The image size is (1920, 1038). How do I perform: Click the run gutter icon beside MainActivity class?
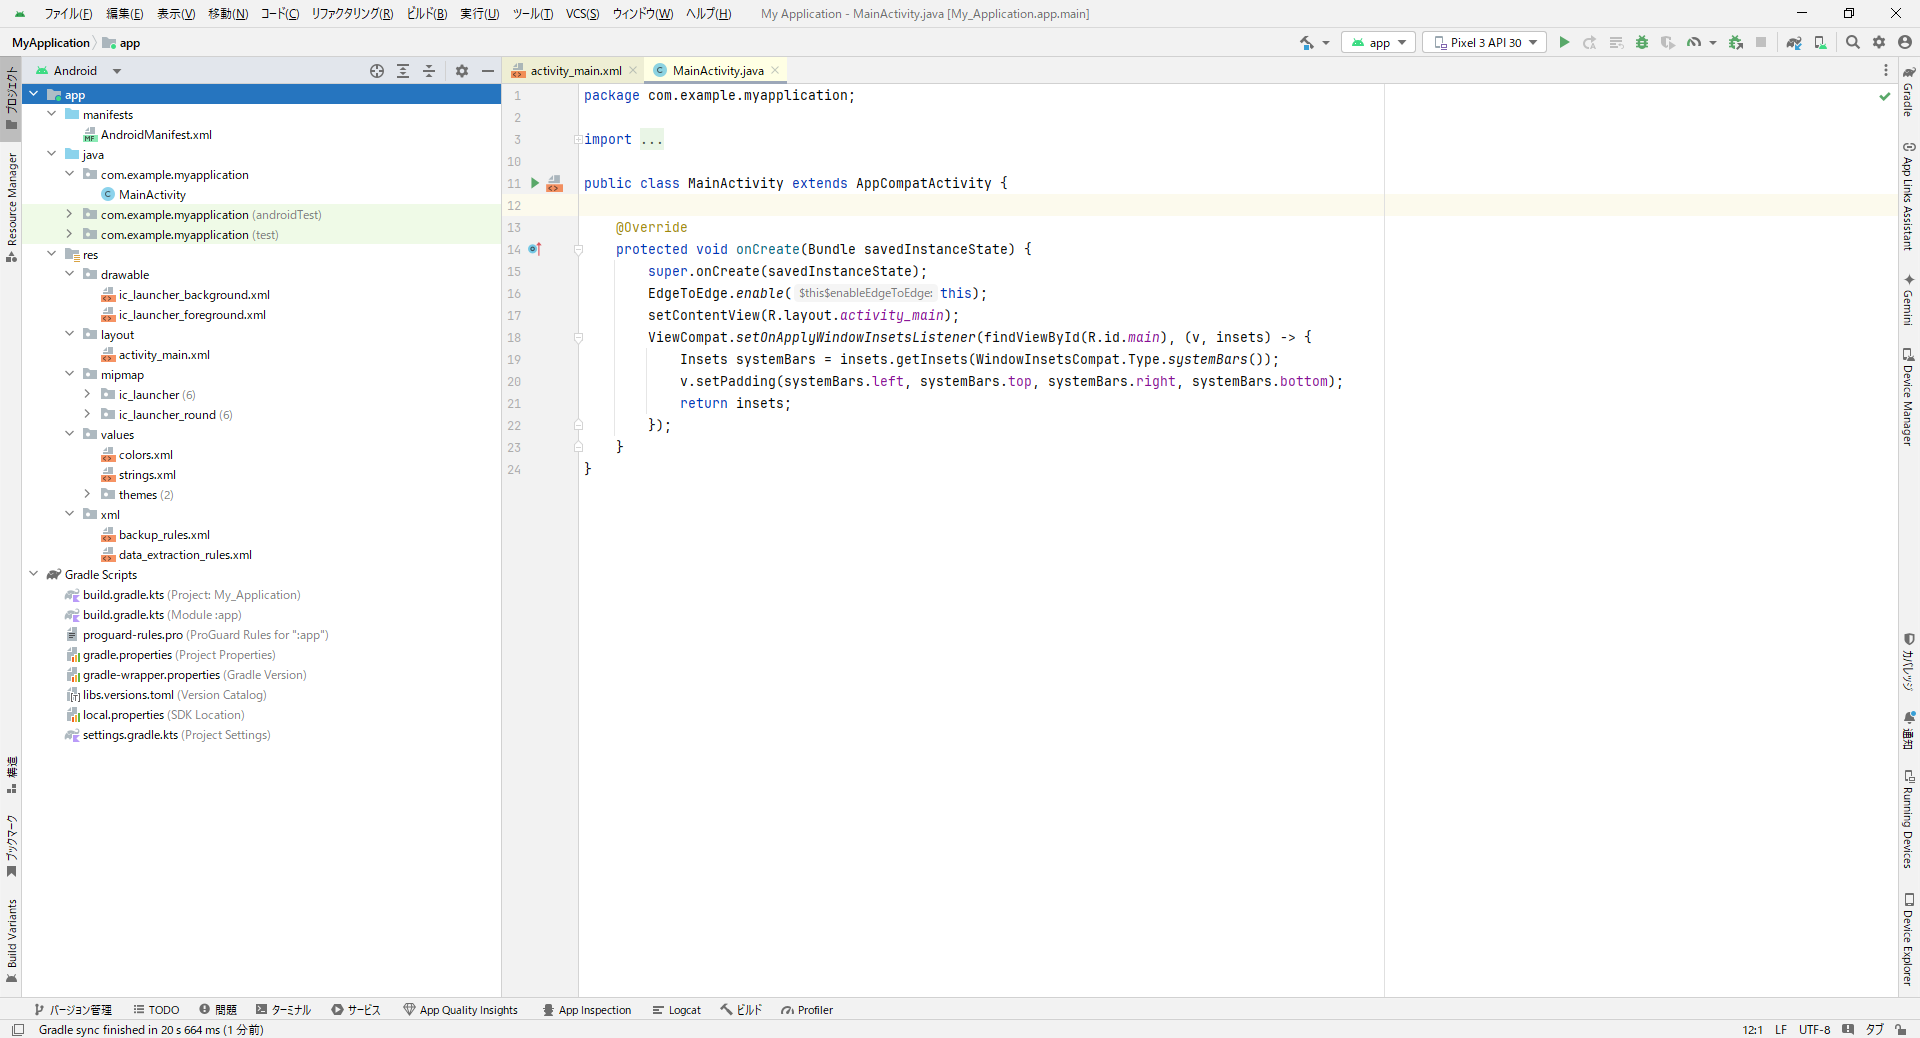(x=535, y=183)
